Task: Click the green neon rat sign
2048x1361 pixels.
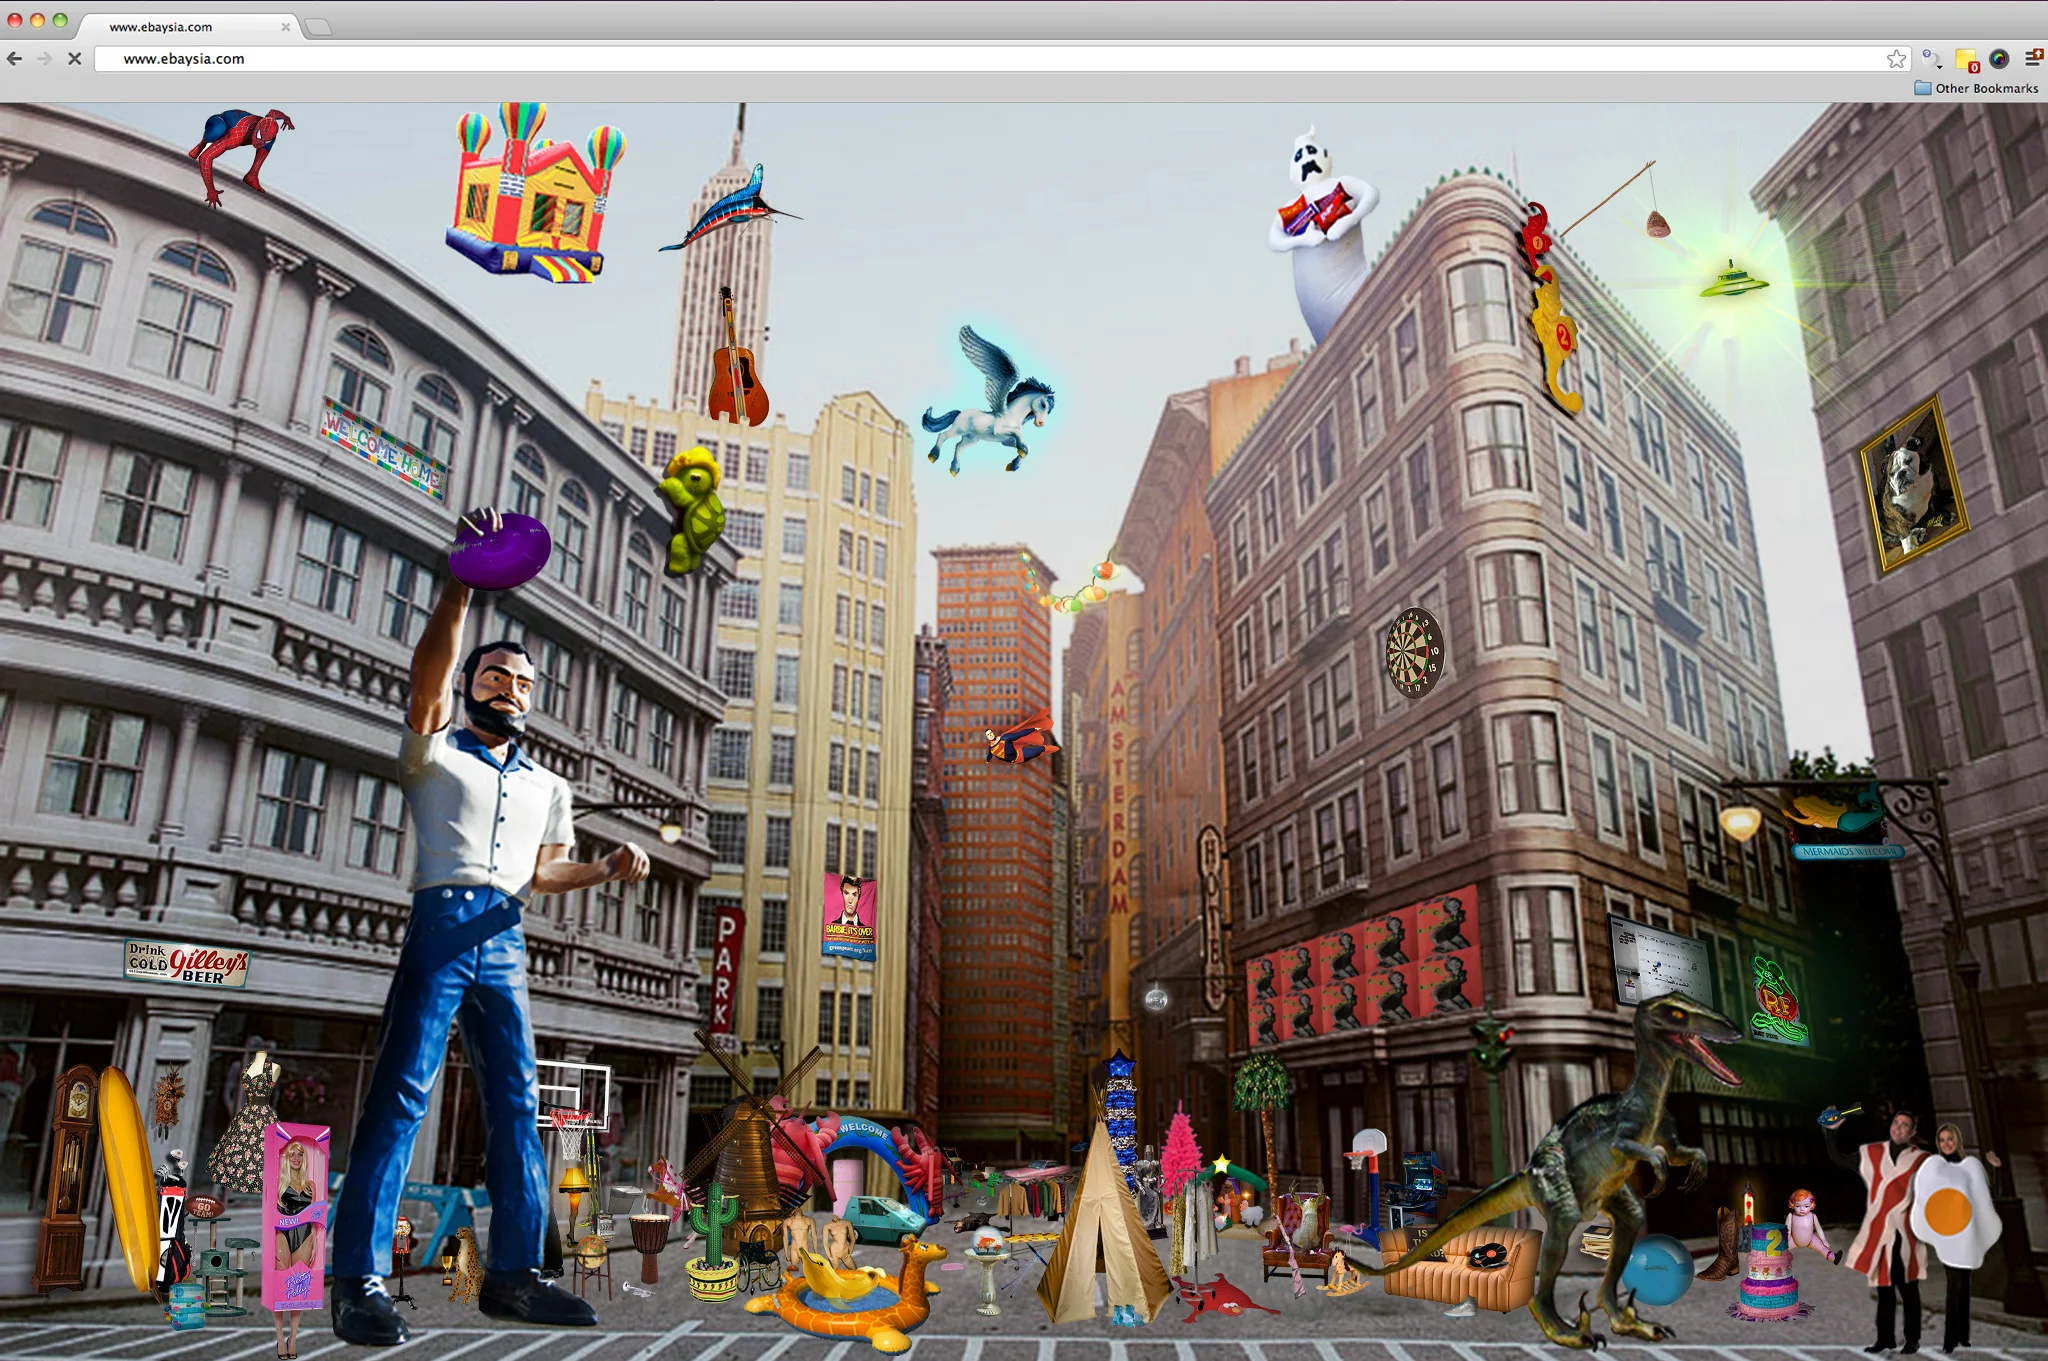Action: (x=1780, y=1000)
